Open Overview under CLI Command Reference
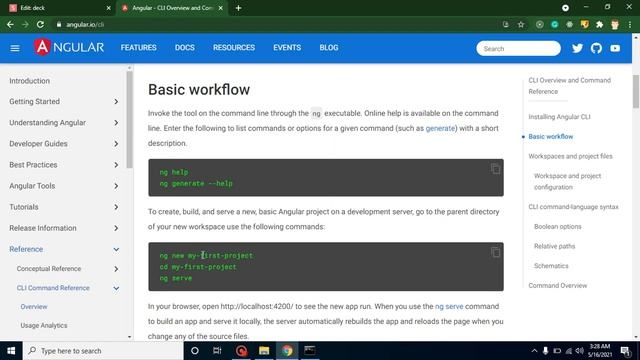This screenshot has width=640, height=360. 34,307
